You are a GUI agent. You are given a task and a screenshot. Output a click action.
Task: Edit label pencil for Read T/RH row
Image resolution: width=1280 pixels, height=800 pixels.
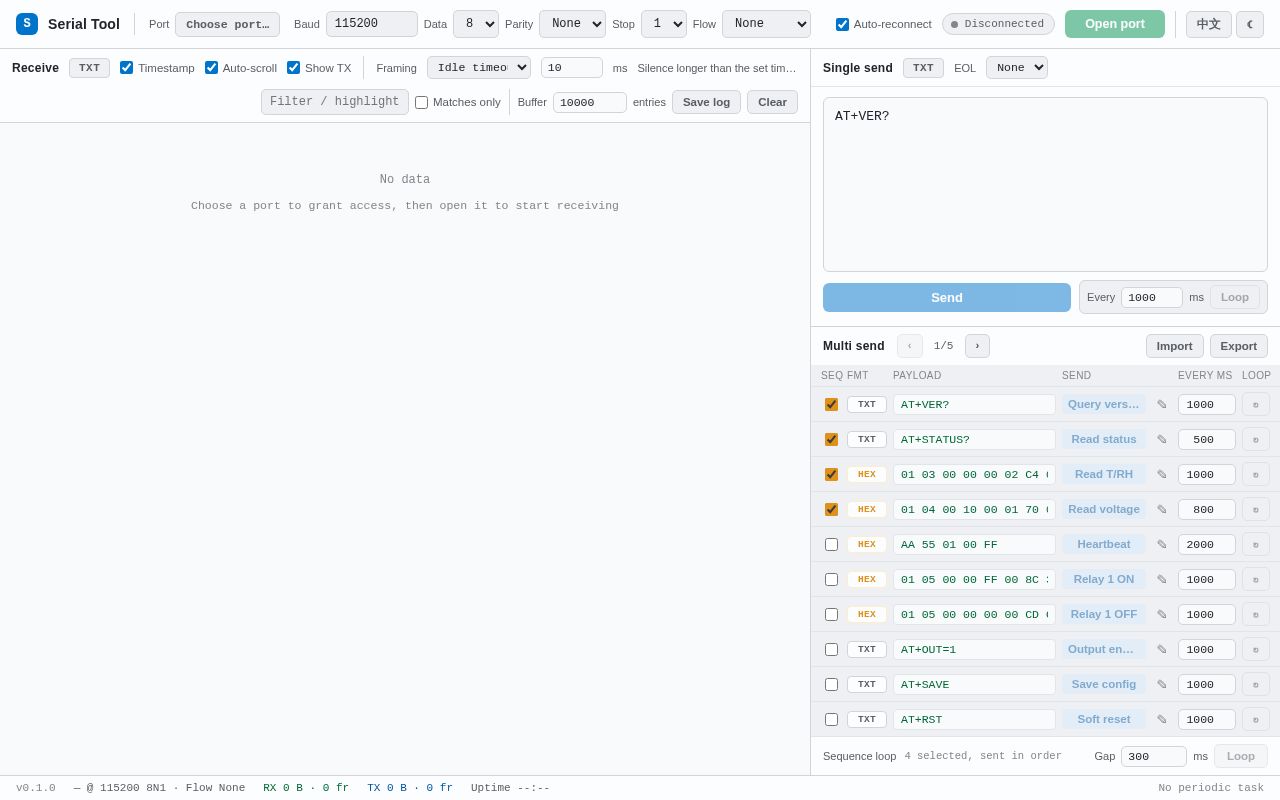tap(1162, 474)
